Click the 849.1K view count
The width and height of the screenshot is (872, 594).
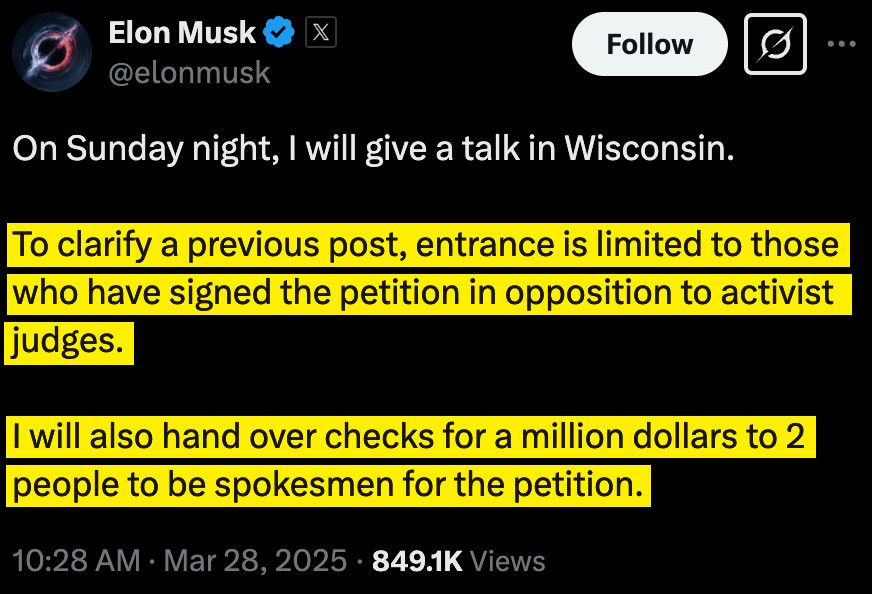pyautogui.click(x=417, y=561)
